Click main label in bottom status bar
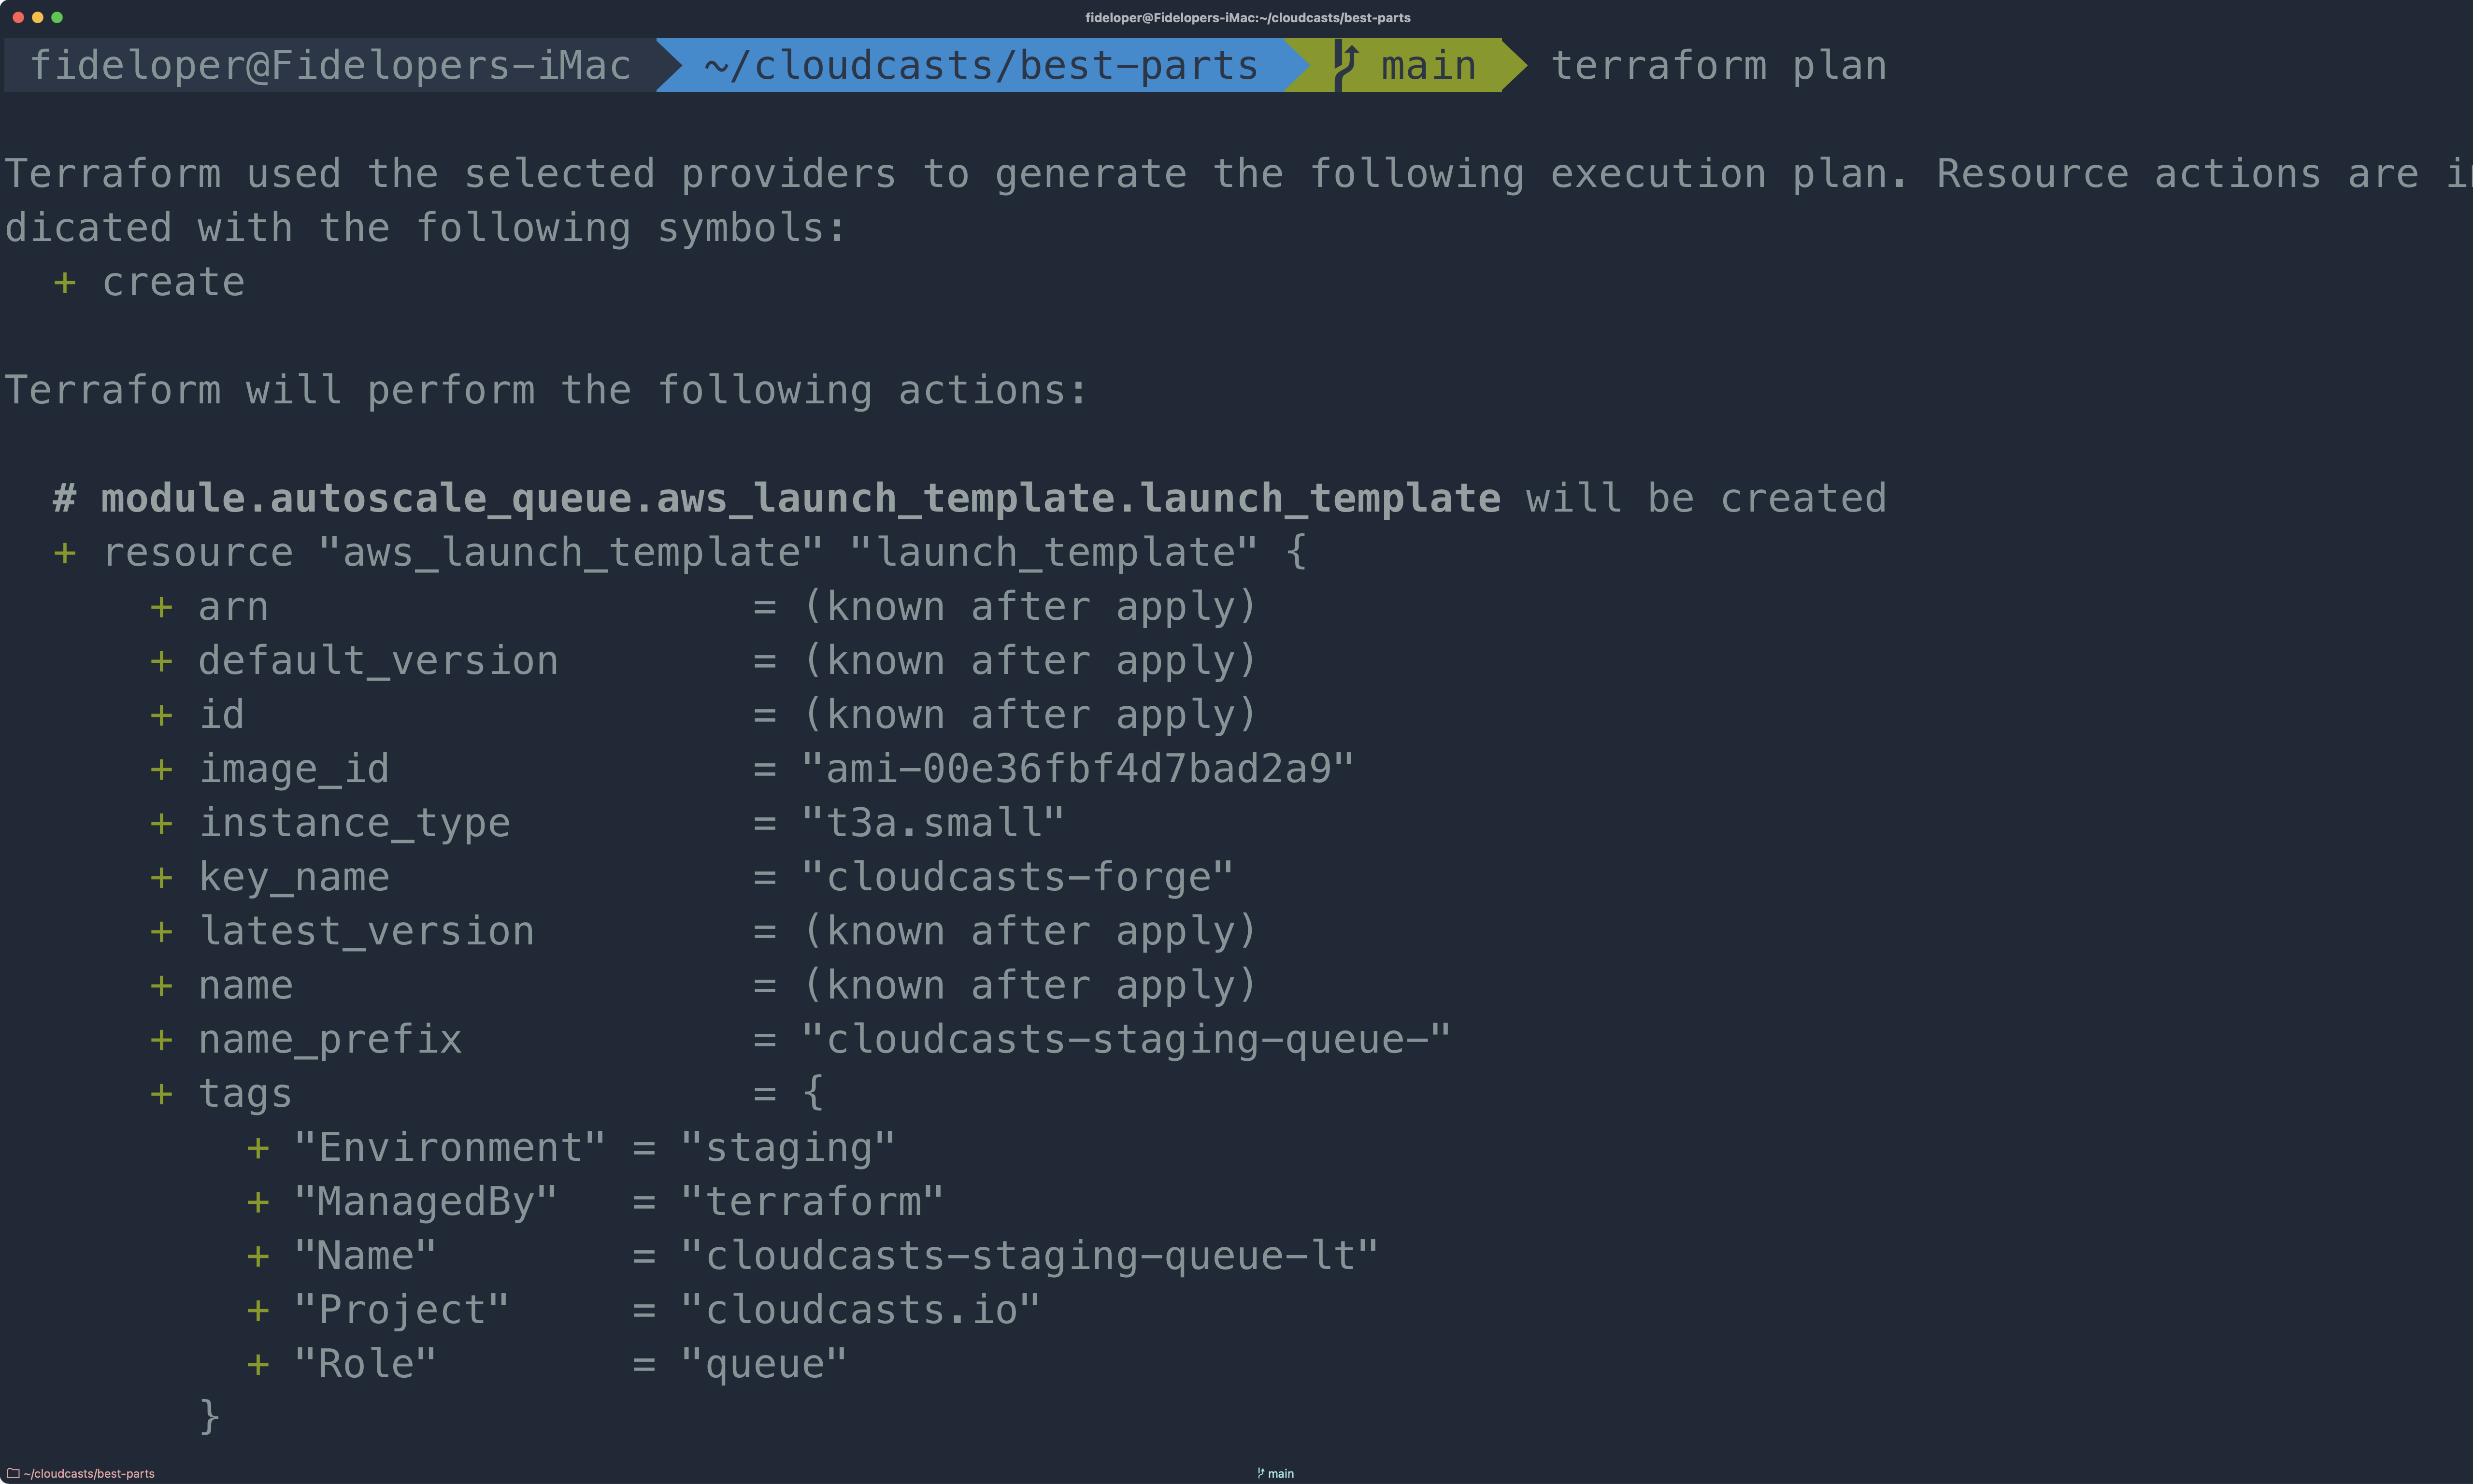Image resolution: width=2473 pixels, height=1484 pixels. point(1281,1473)
